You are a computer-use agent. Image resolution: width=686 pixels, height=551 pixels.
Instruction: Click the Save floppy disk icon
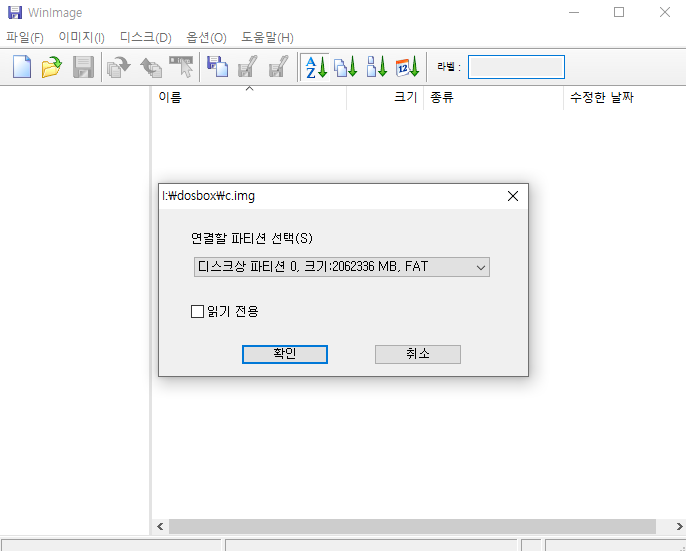point(83,67)
